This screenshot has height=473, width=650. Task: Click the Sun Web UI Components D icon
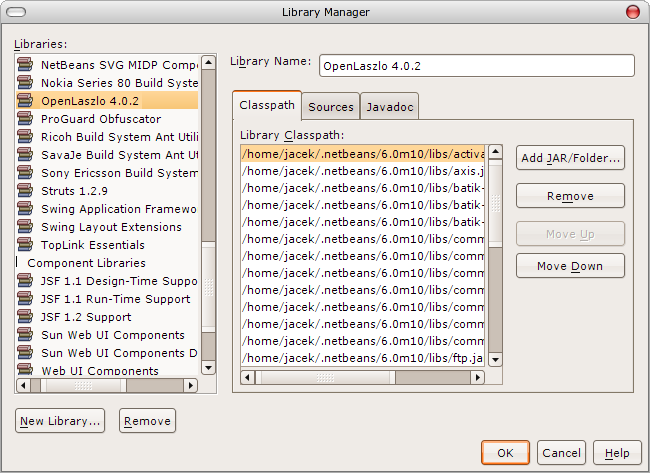(25, 353)
